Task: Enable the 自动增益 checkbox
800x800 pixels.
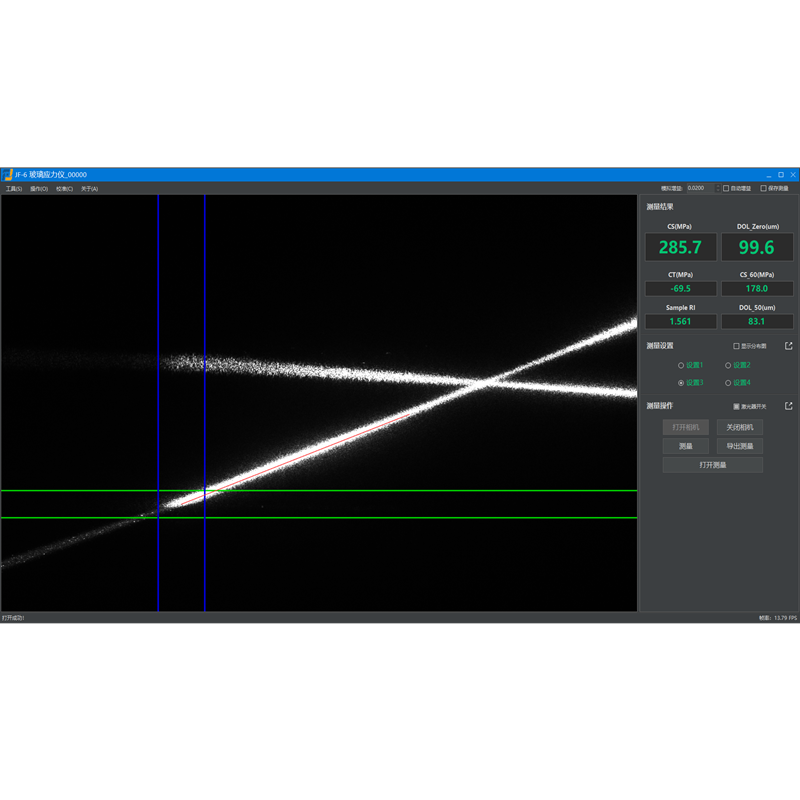Action: 726,188
